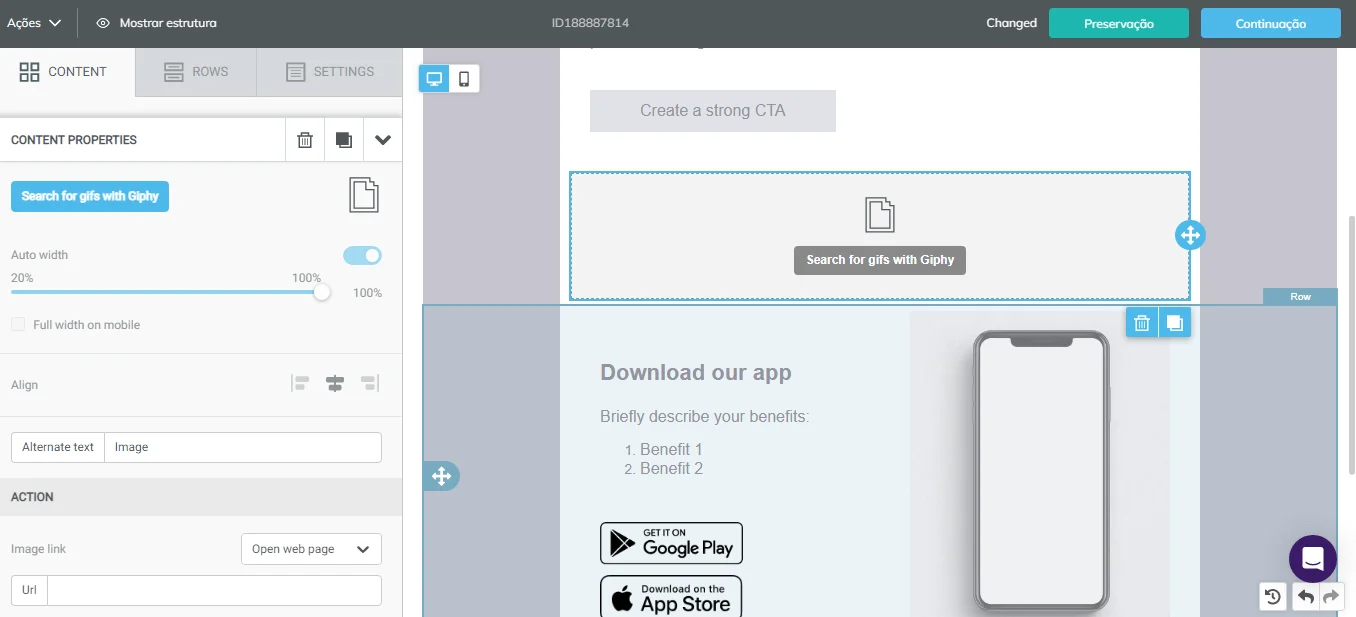Open the edit history icon

(x=1272, y=597)
